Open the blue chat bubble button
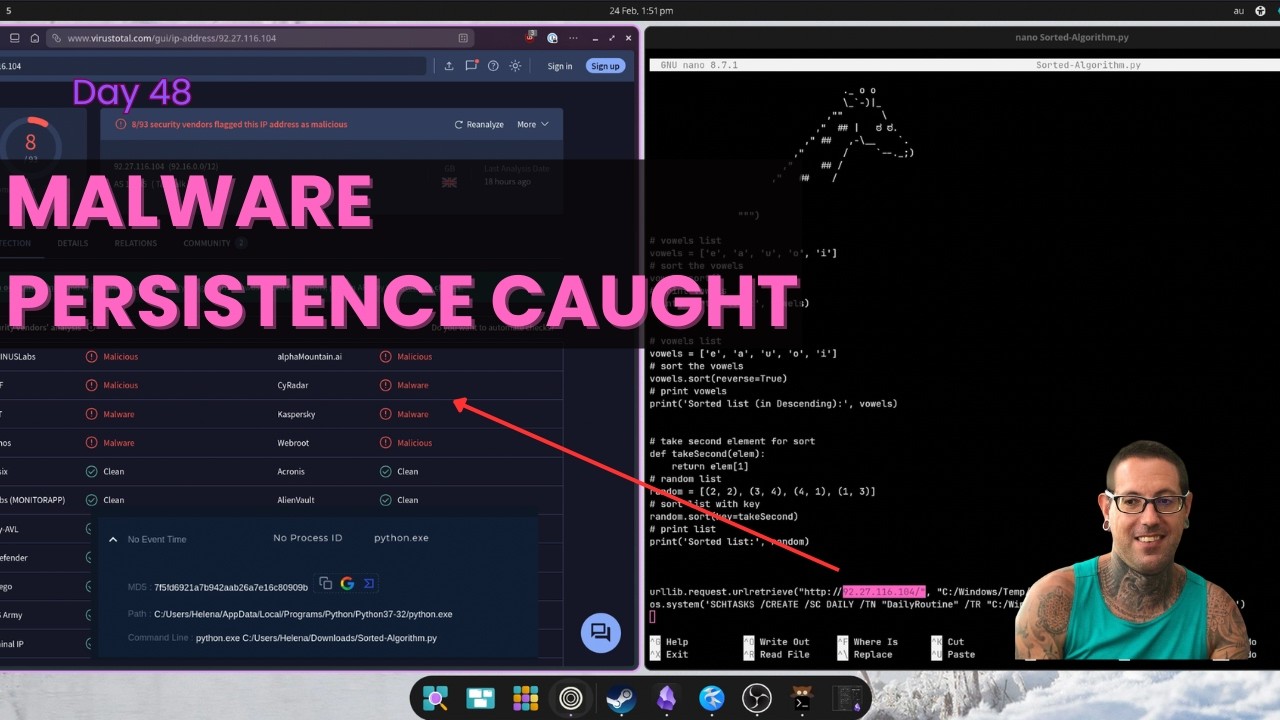 (600, 633)
